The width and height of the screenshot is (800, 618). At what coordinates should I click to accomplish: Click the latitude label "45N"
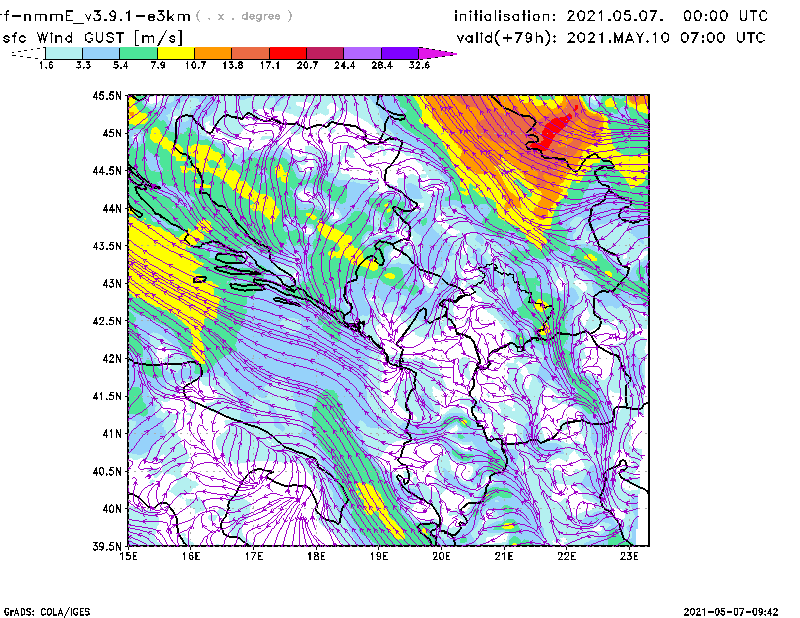click(x=112, y=133)
